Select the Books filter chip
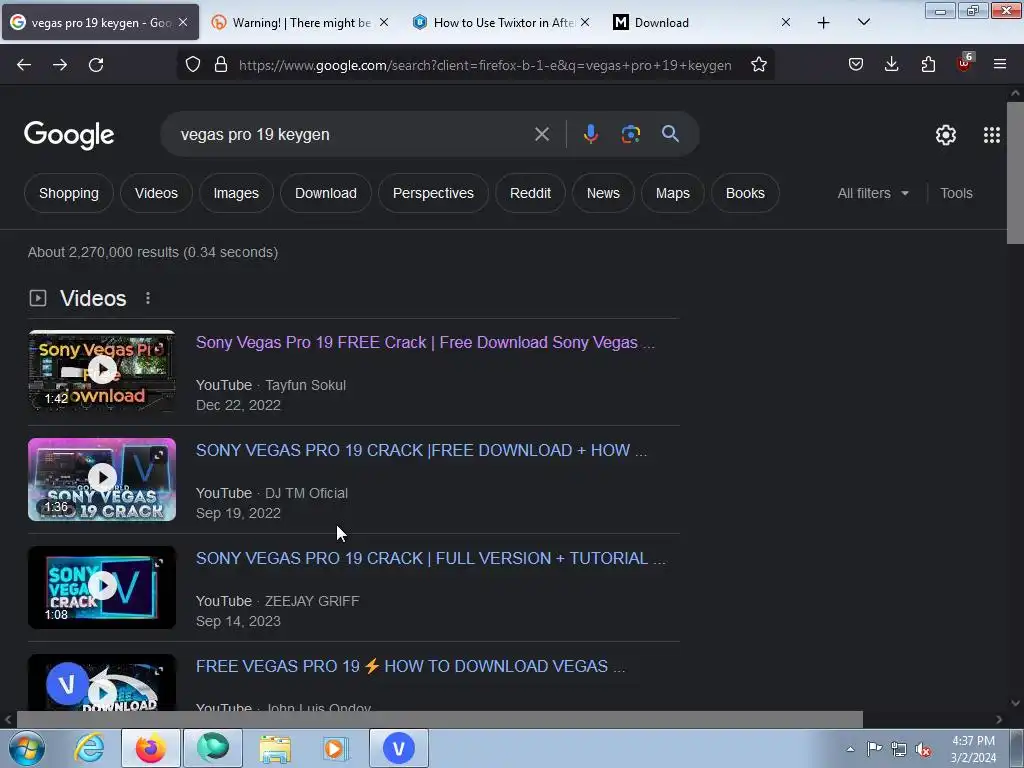1024x768 pixels. [745, 193]
